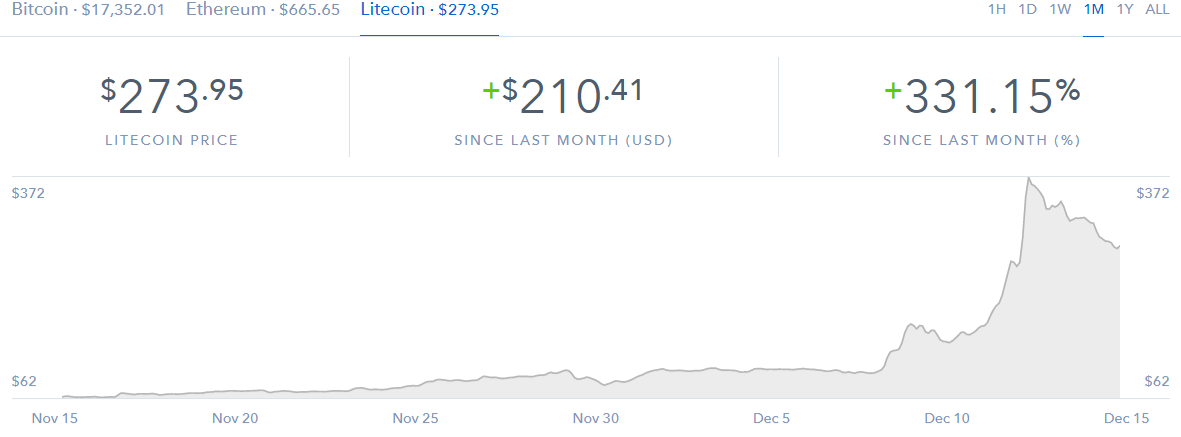Open the Ethereum price tab
This screenshot has width=1181, height=437.
(x=262, y=10)
